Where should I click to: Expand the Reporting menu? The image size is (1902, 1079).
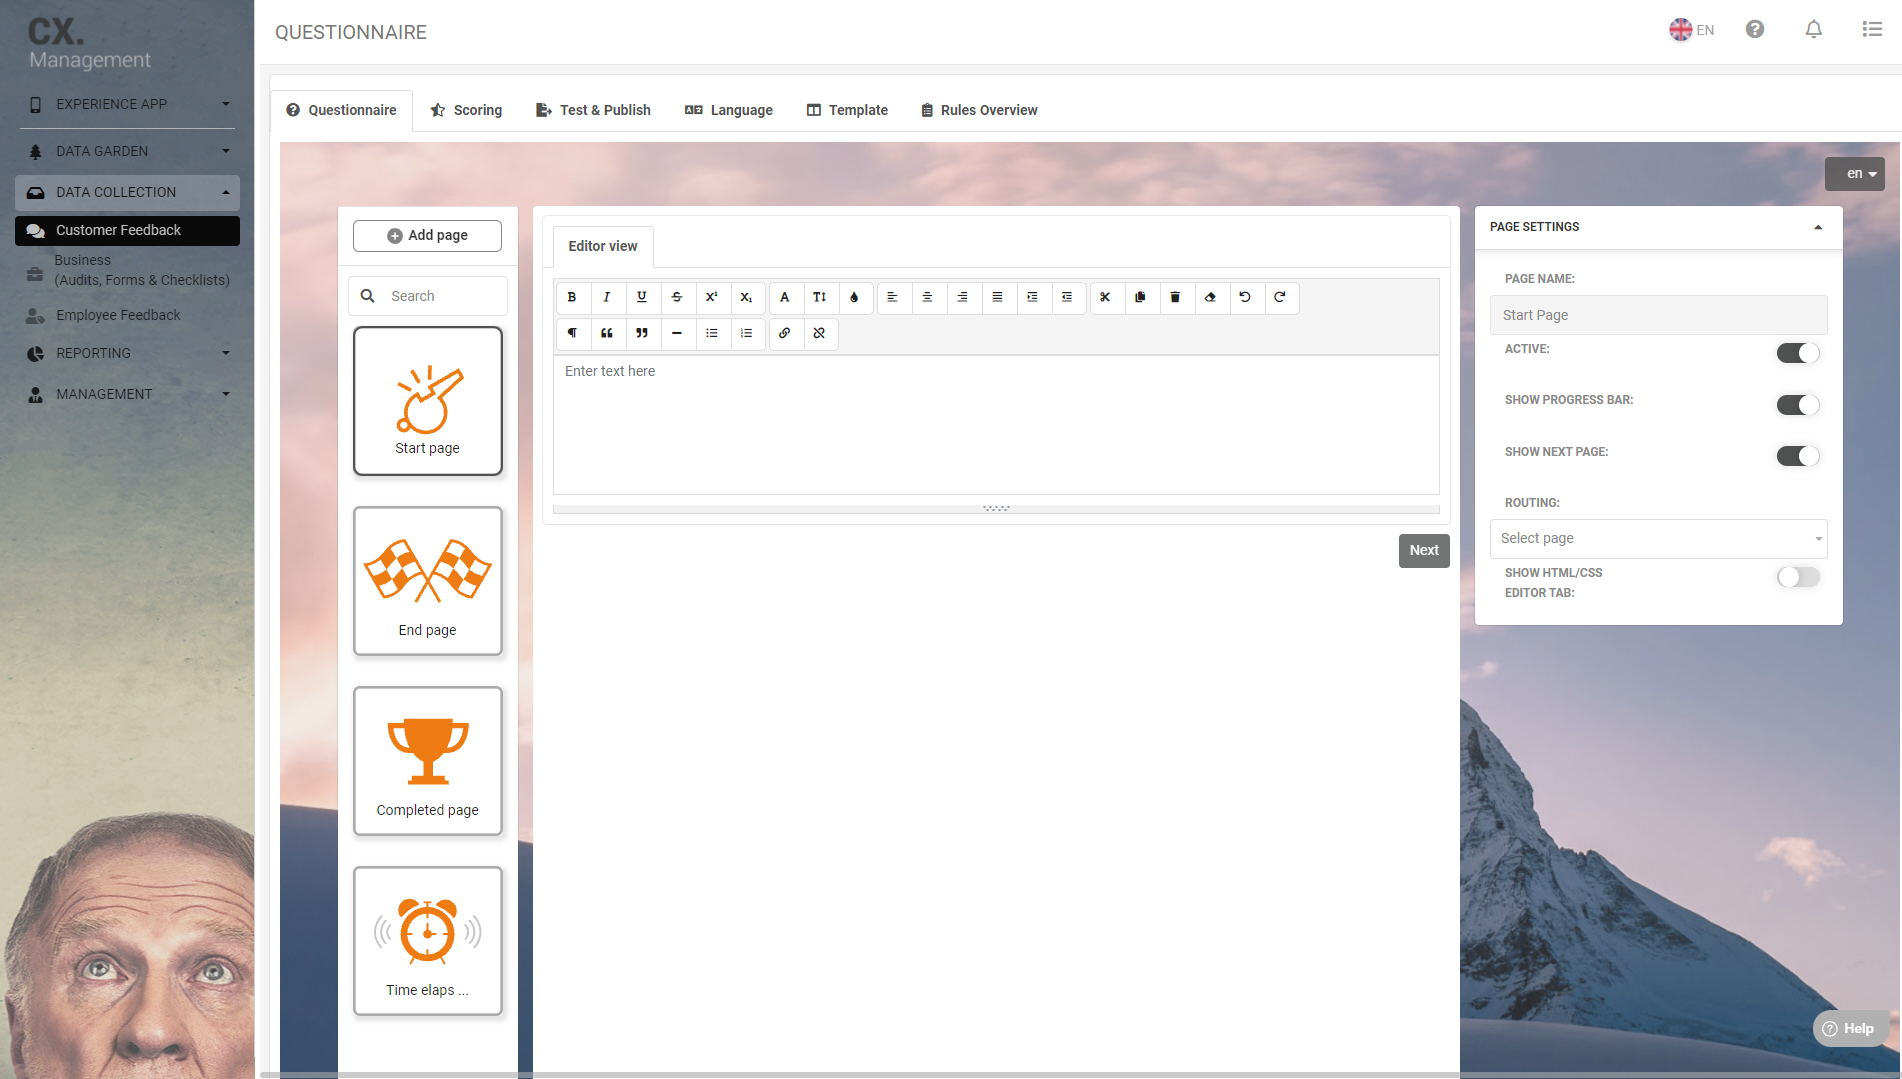coord(127,353)
